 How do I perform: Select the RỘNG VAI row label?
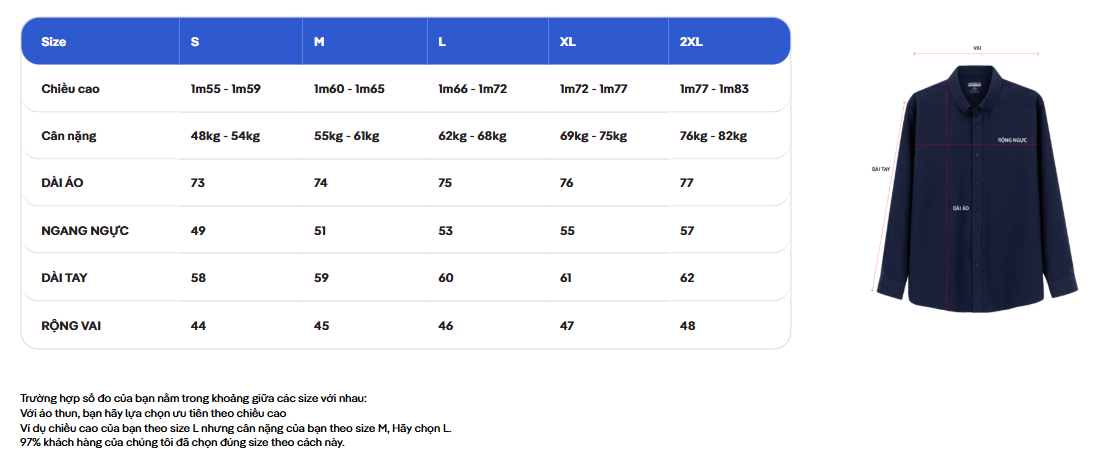(x=71, y=325)
